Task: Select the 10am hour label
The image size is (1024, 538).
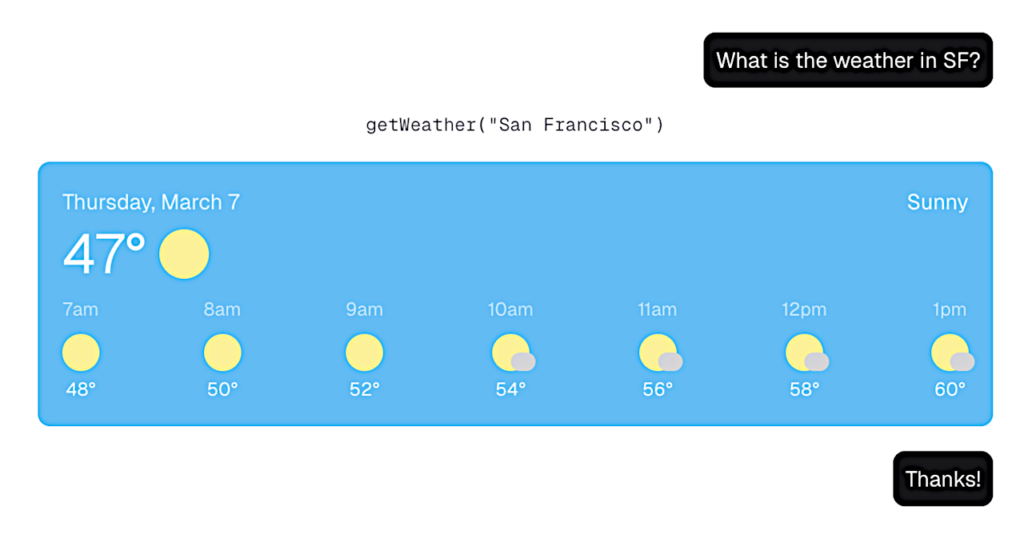Action: click(x=511, y=310)
